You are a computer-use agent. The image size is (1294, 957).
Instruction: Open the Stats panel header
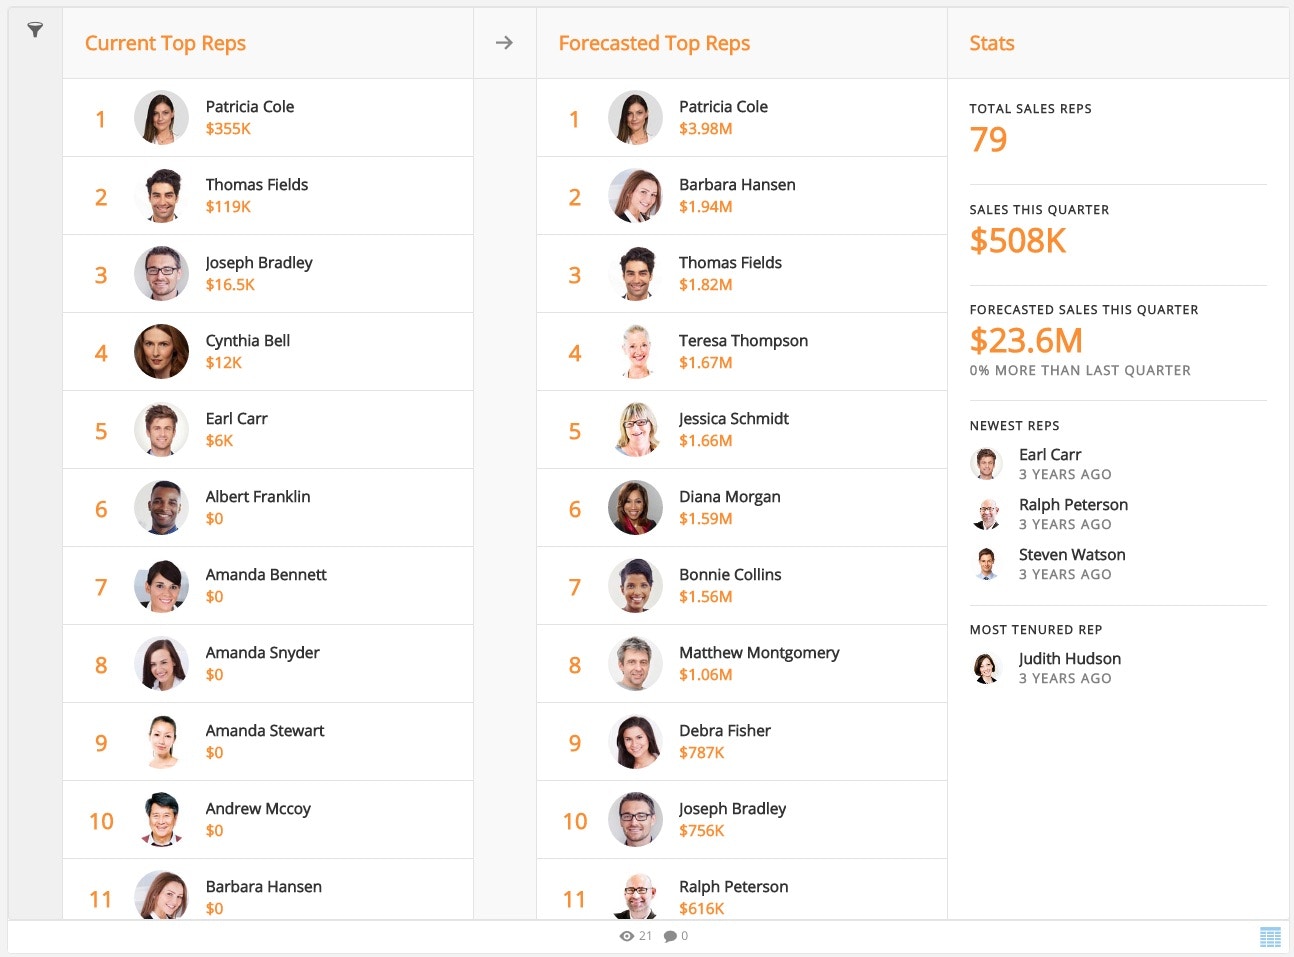pos(991,43)
